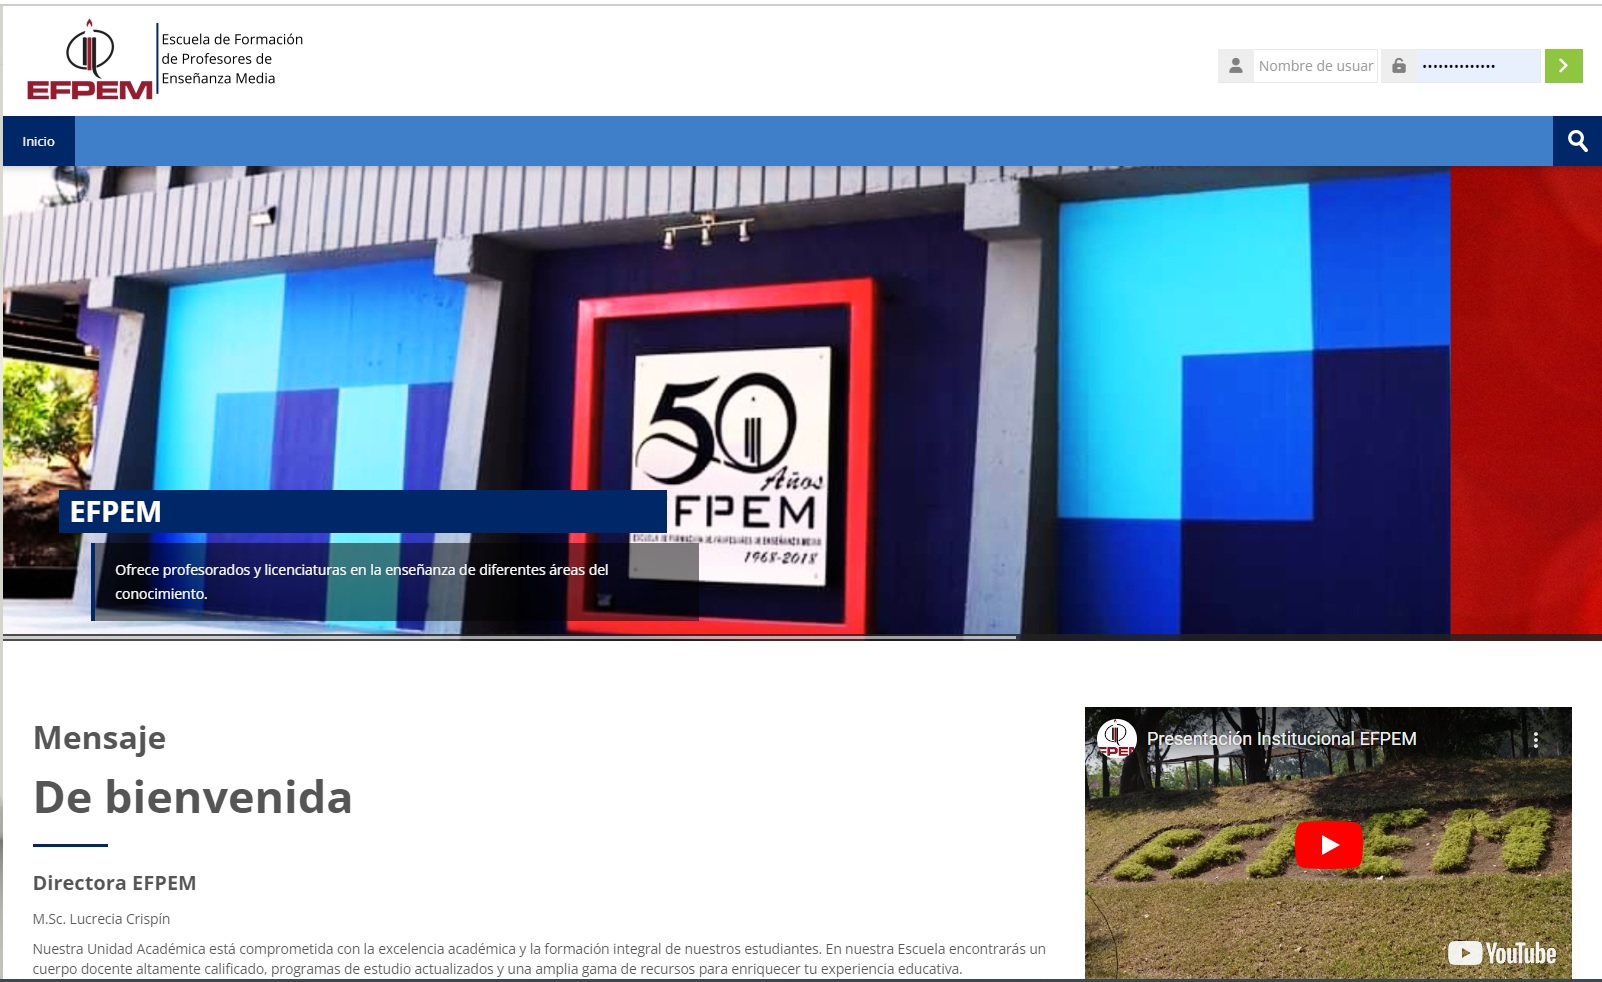1602x982 pixels.
Task: Click the green arrow login button
Action: click(1562, 65)
